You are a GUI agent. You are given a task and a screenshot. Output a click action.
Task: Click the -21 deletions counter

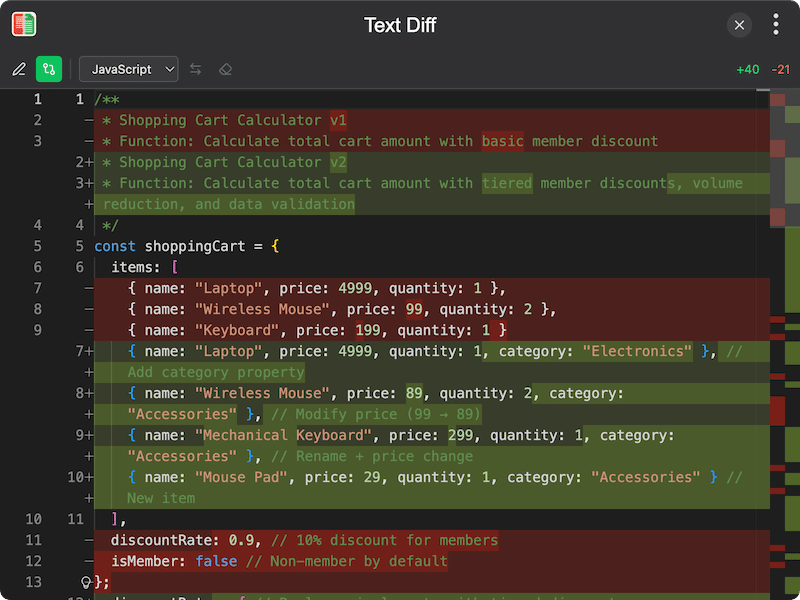(x=781, y=69)
